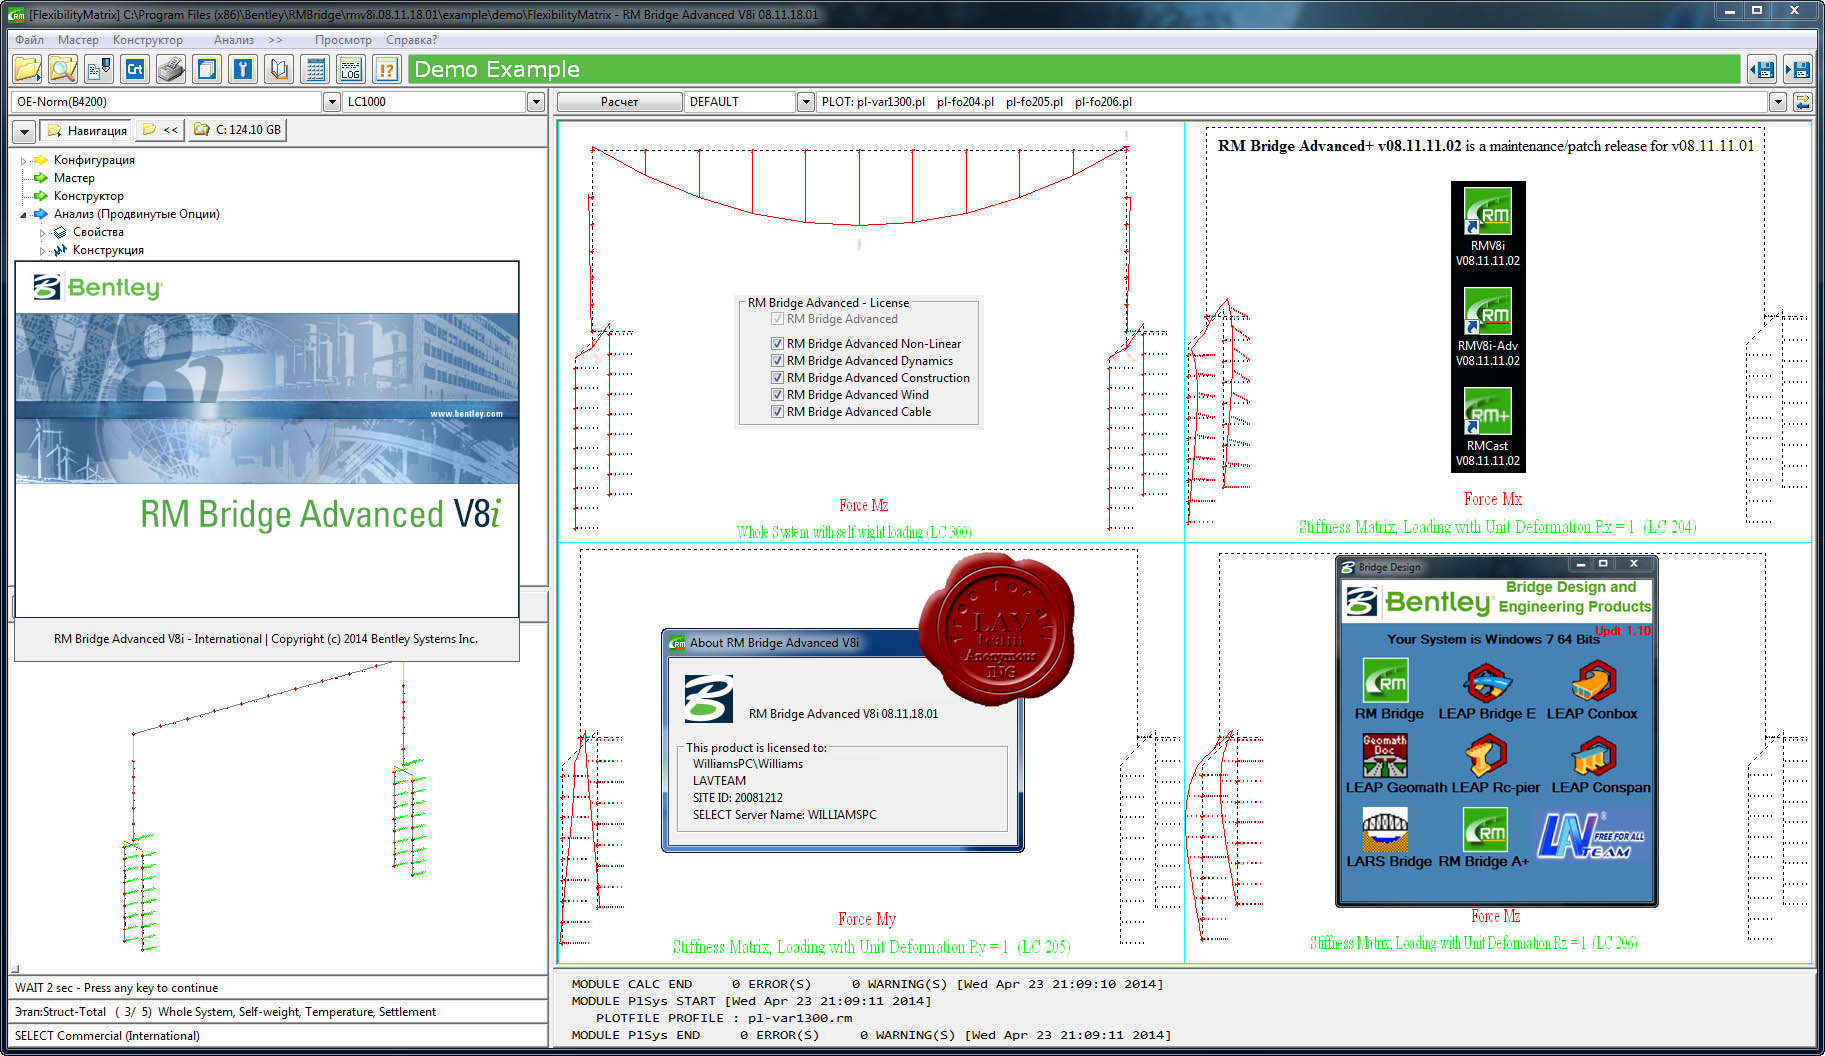The height and width of the screenshot is (1056, 1825).
Task: Toggle RM Bridge Advanced Non-Linear checkbox
Action: tap(777, 344)
